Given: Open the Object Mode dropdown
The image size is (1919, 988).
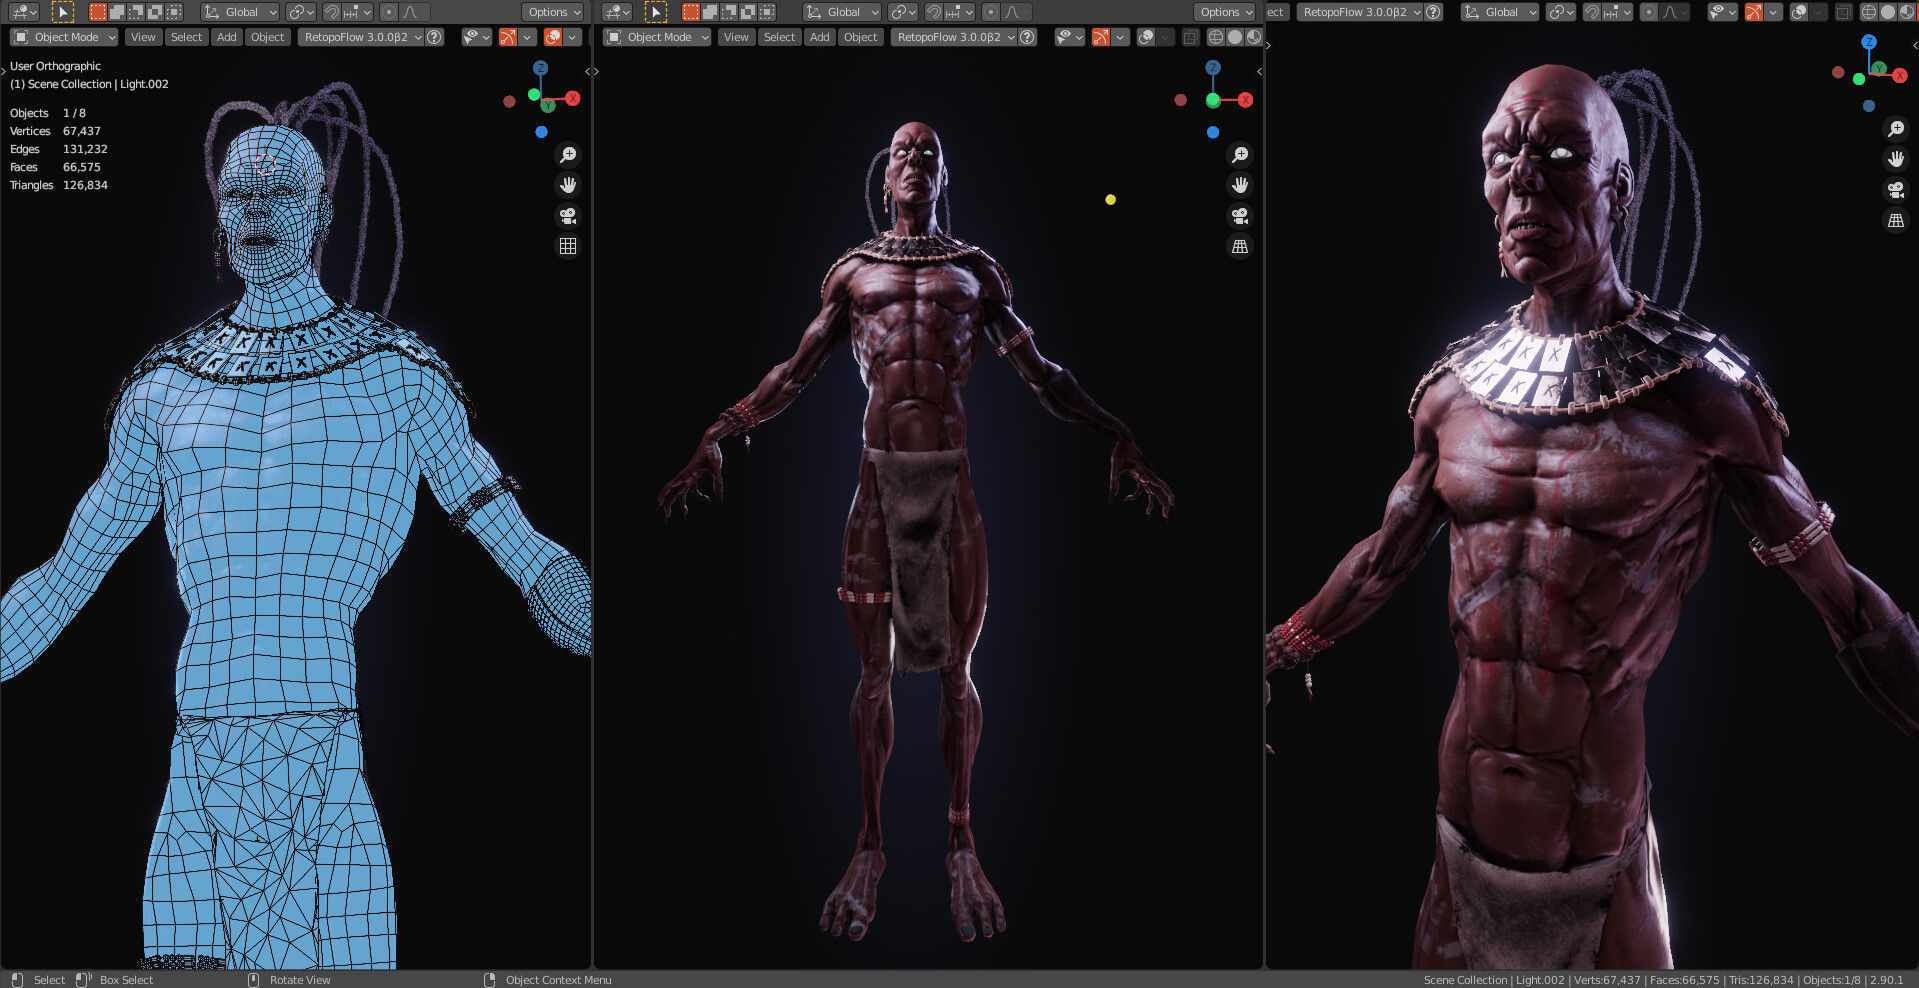Looking at the screenshot, I should (63, 37).
